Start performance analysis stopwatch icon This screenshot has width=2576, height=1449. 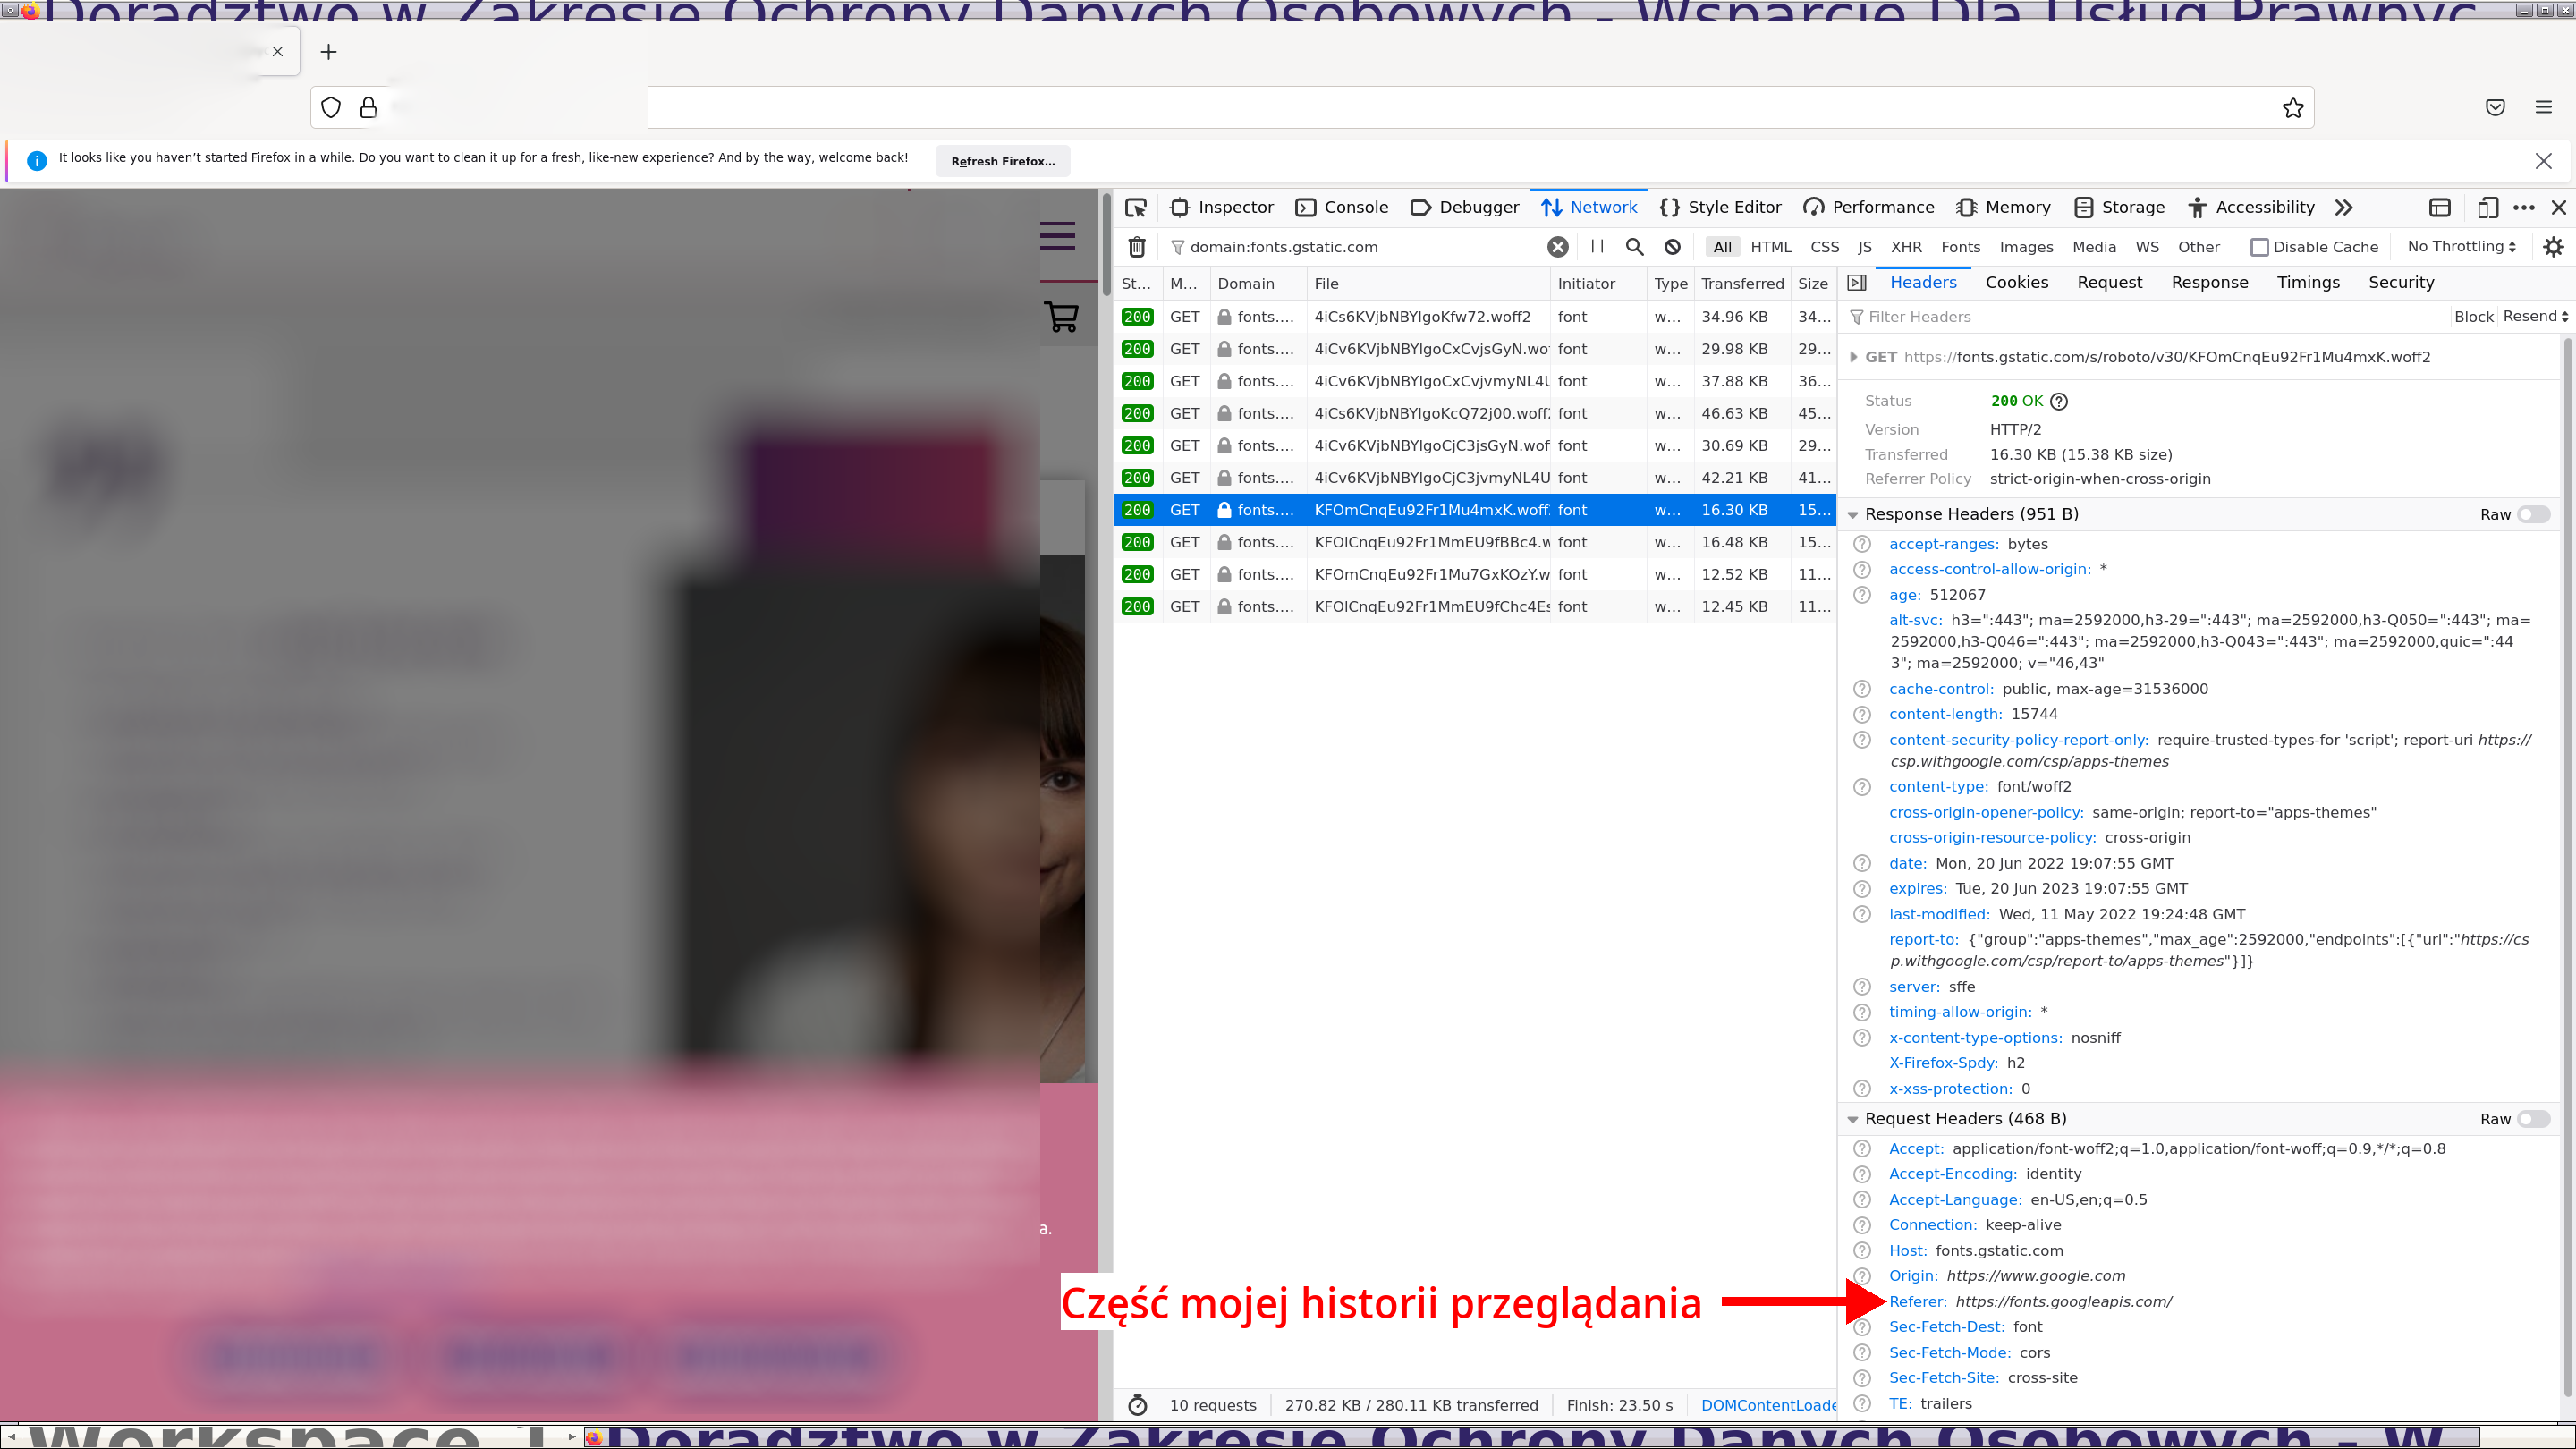pos(1137,1405)
